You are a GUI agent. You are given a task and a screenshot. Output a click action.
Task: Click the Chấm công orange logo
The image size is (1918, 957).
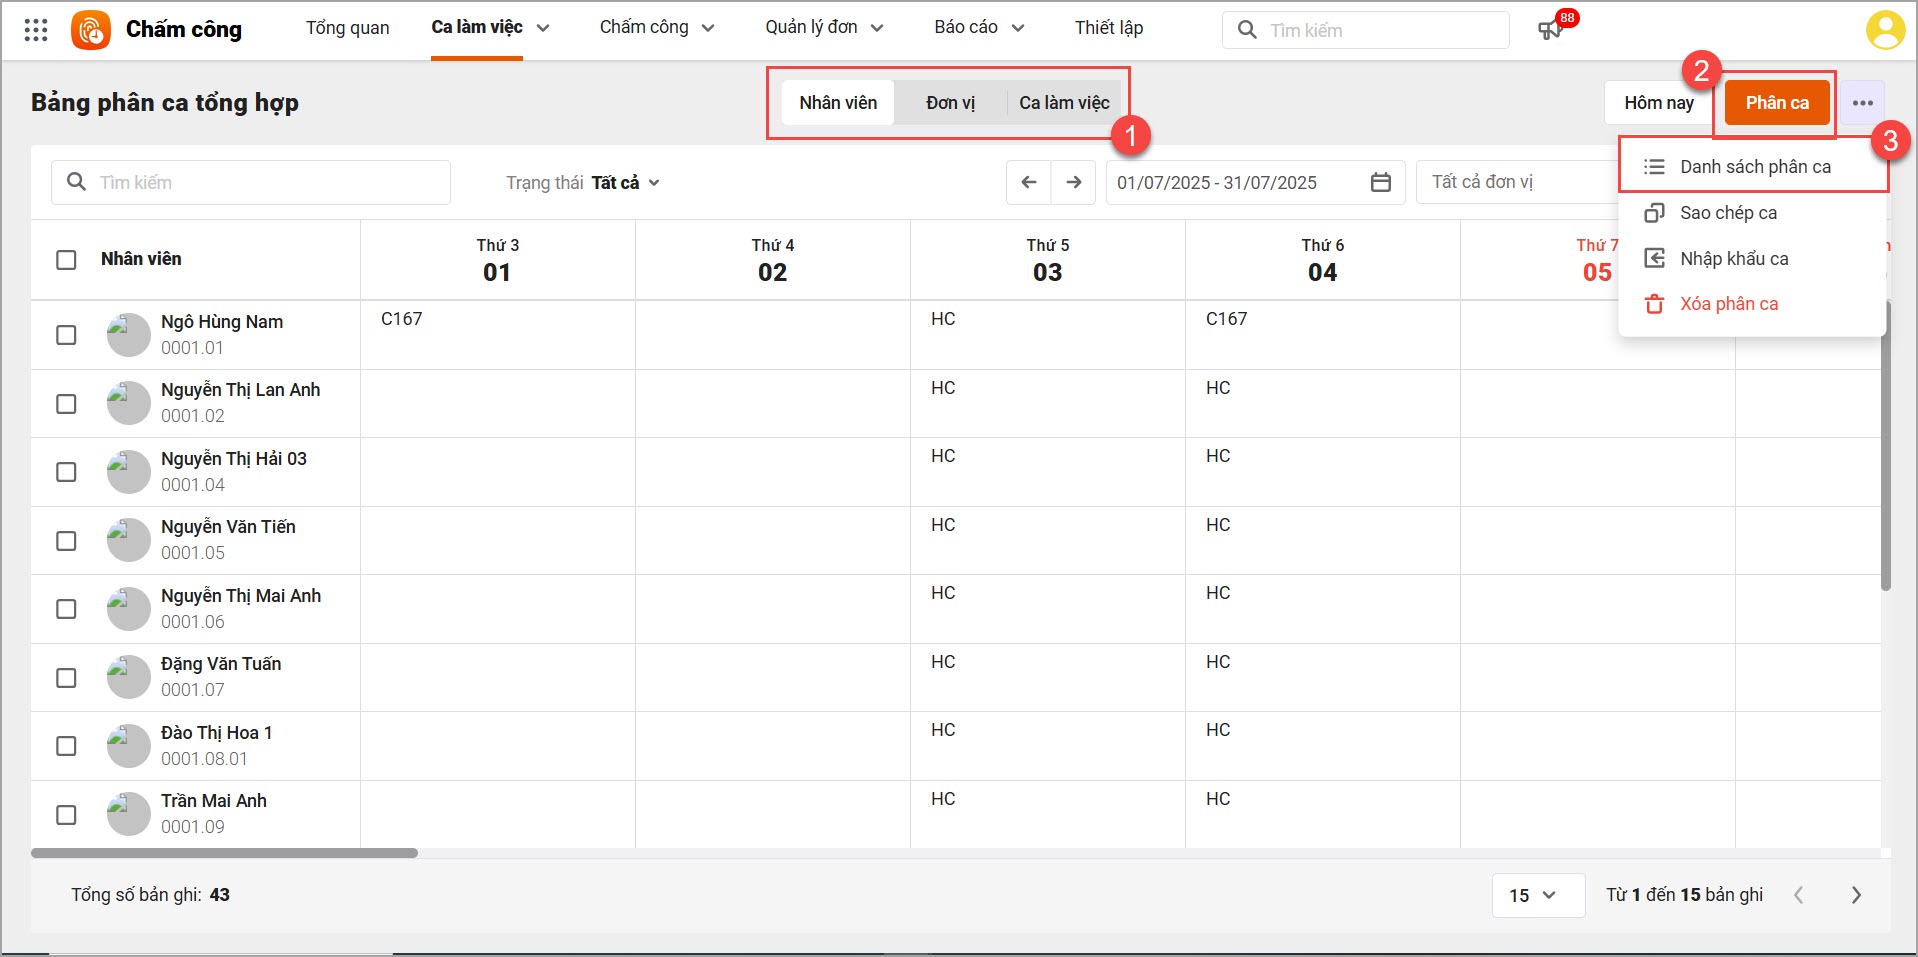(x=91, y=30)
